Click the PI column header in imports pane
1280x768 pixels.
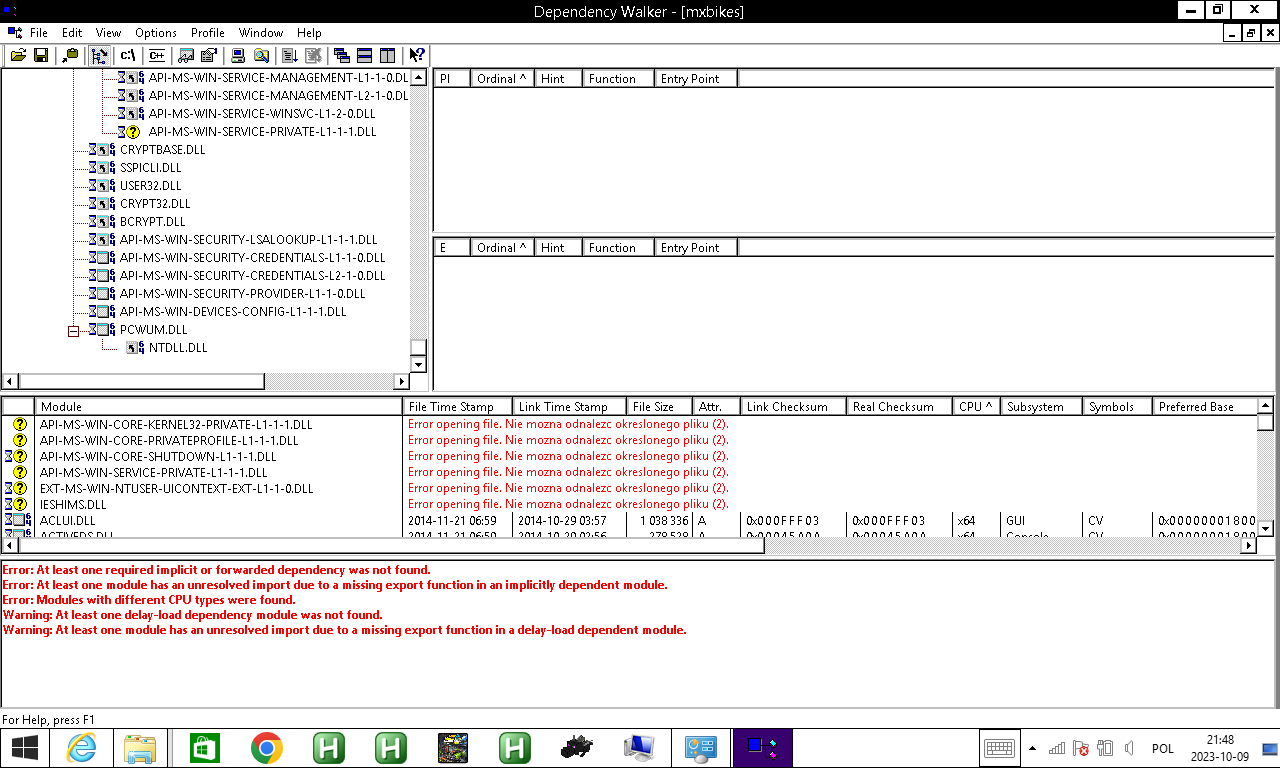[x=453, y=79]
